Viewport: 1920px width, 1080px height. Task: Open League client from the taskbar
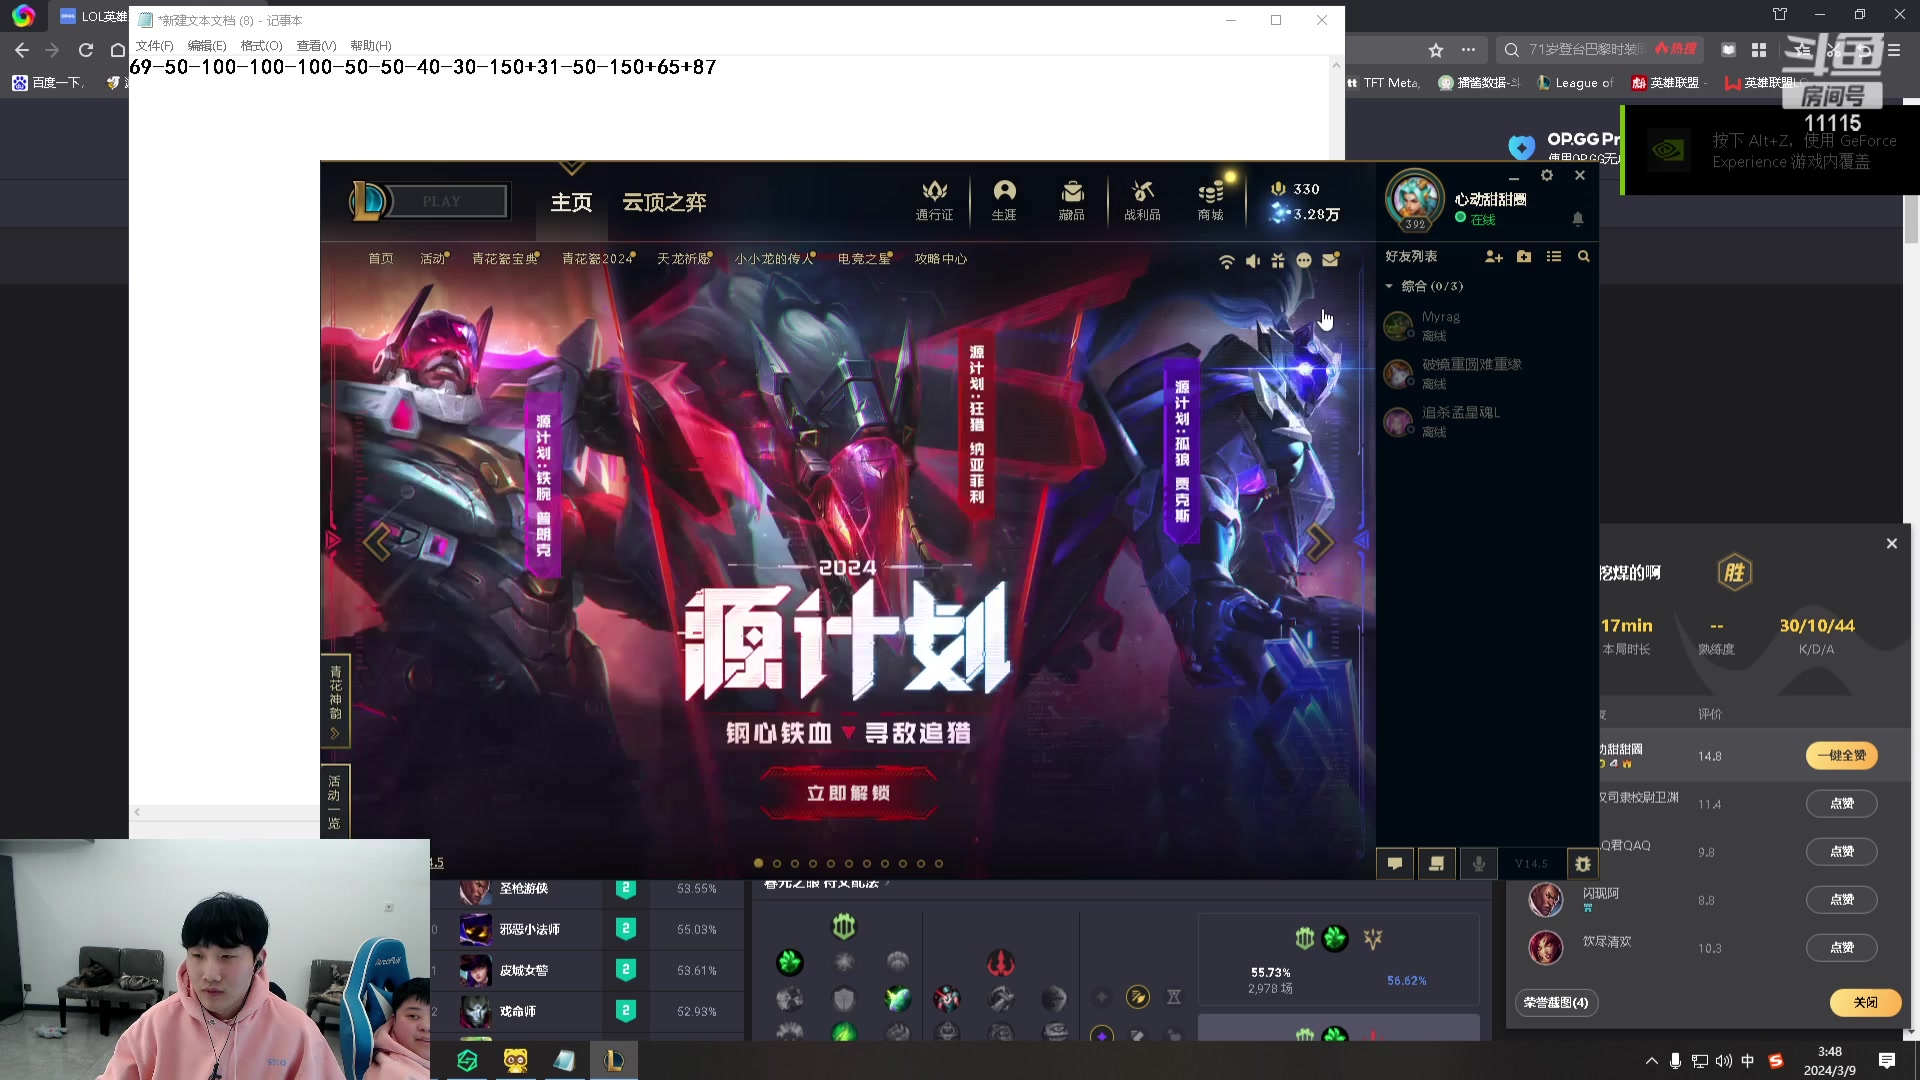[614, 1060]
